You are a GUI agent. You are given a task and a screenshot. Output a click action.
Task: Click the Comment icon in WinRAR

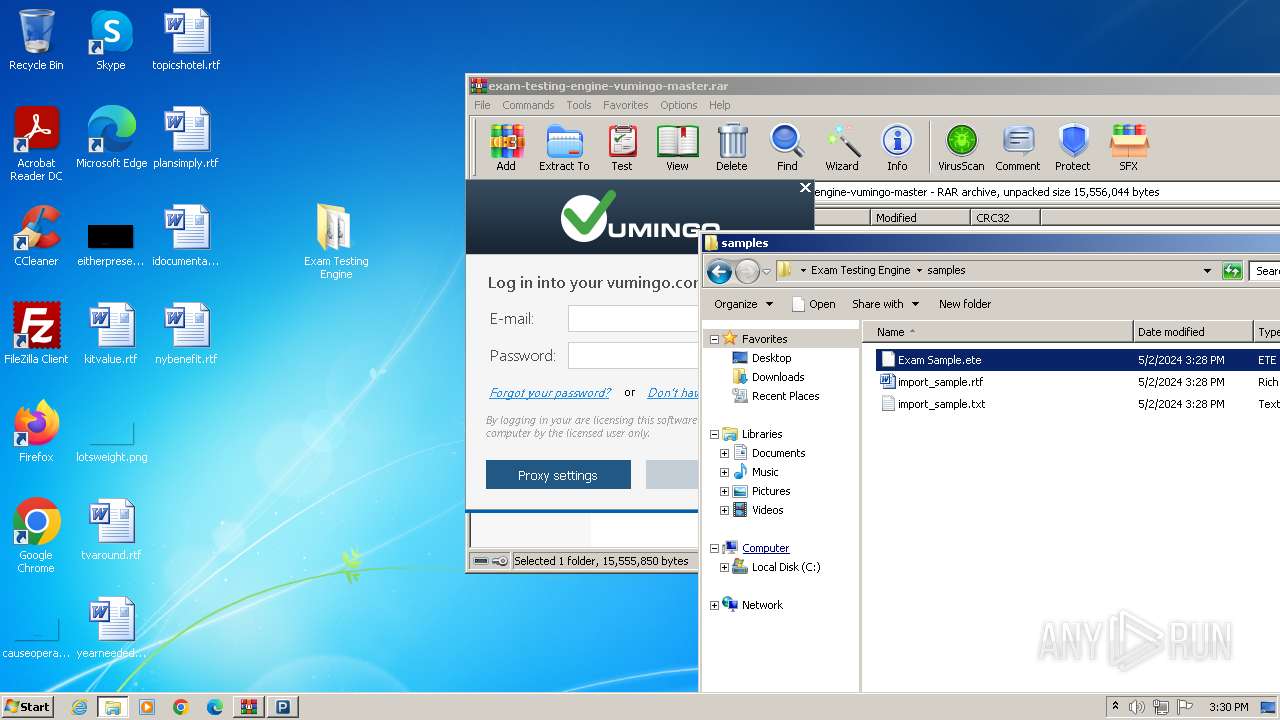tap(1018, 147)
